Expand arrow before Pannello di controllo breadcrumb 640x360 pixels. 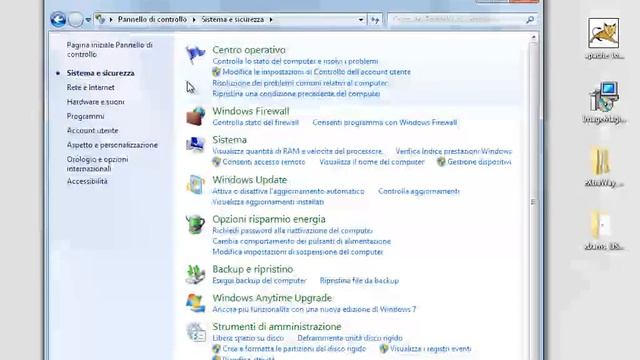tap(111, 20)
